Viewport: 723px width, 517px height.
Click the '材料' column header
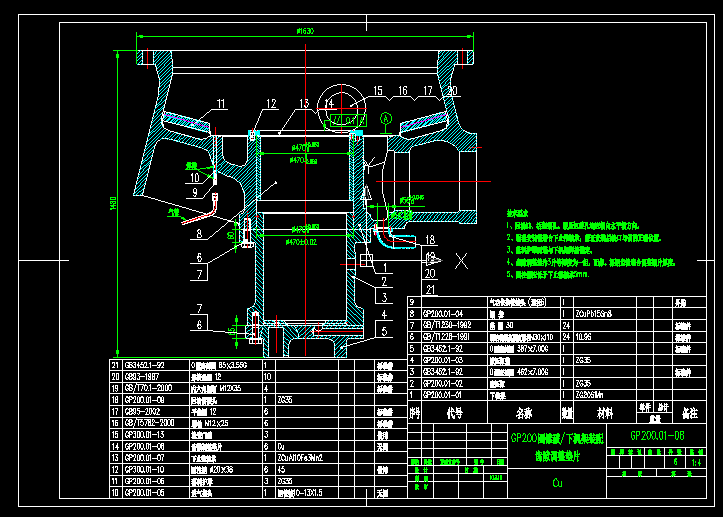(604, 413)
